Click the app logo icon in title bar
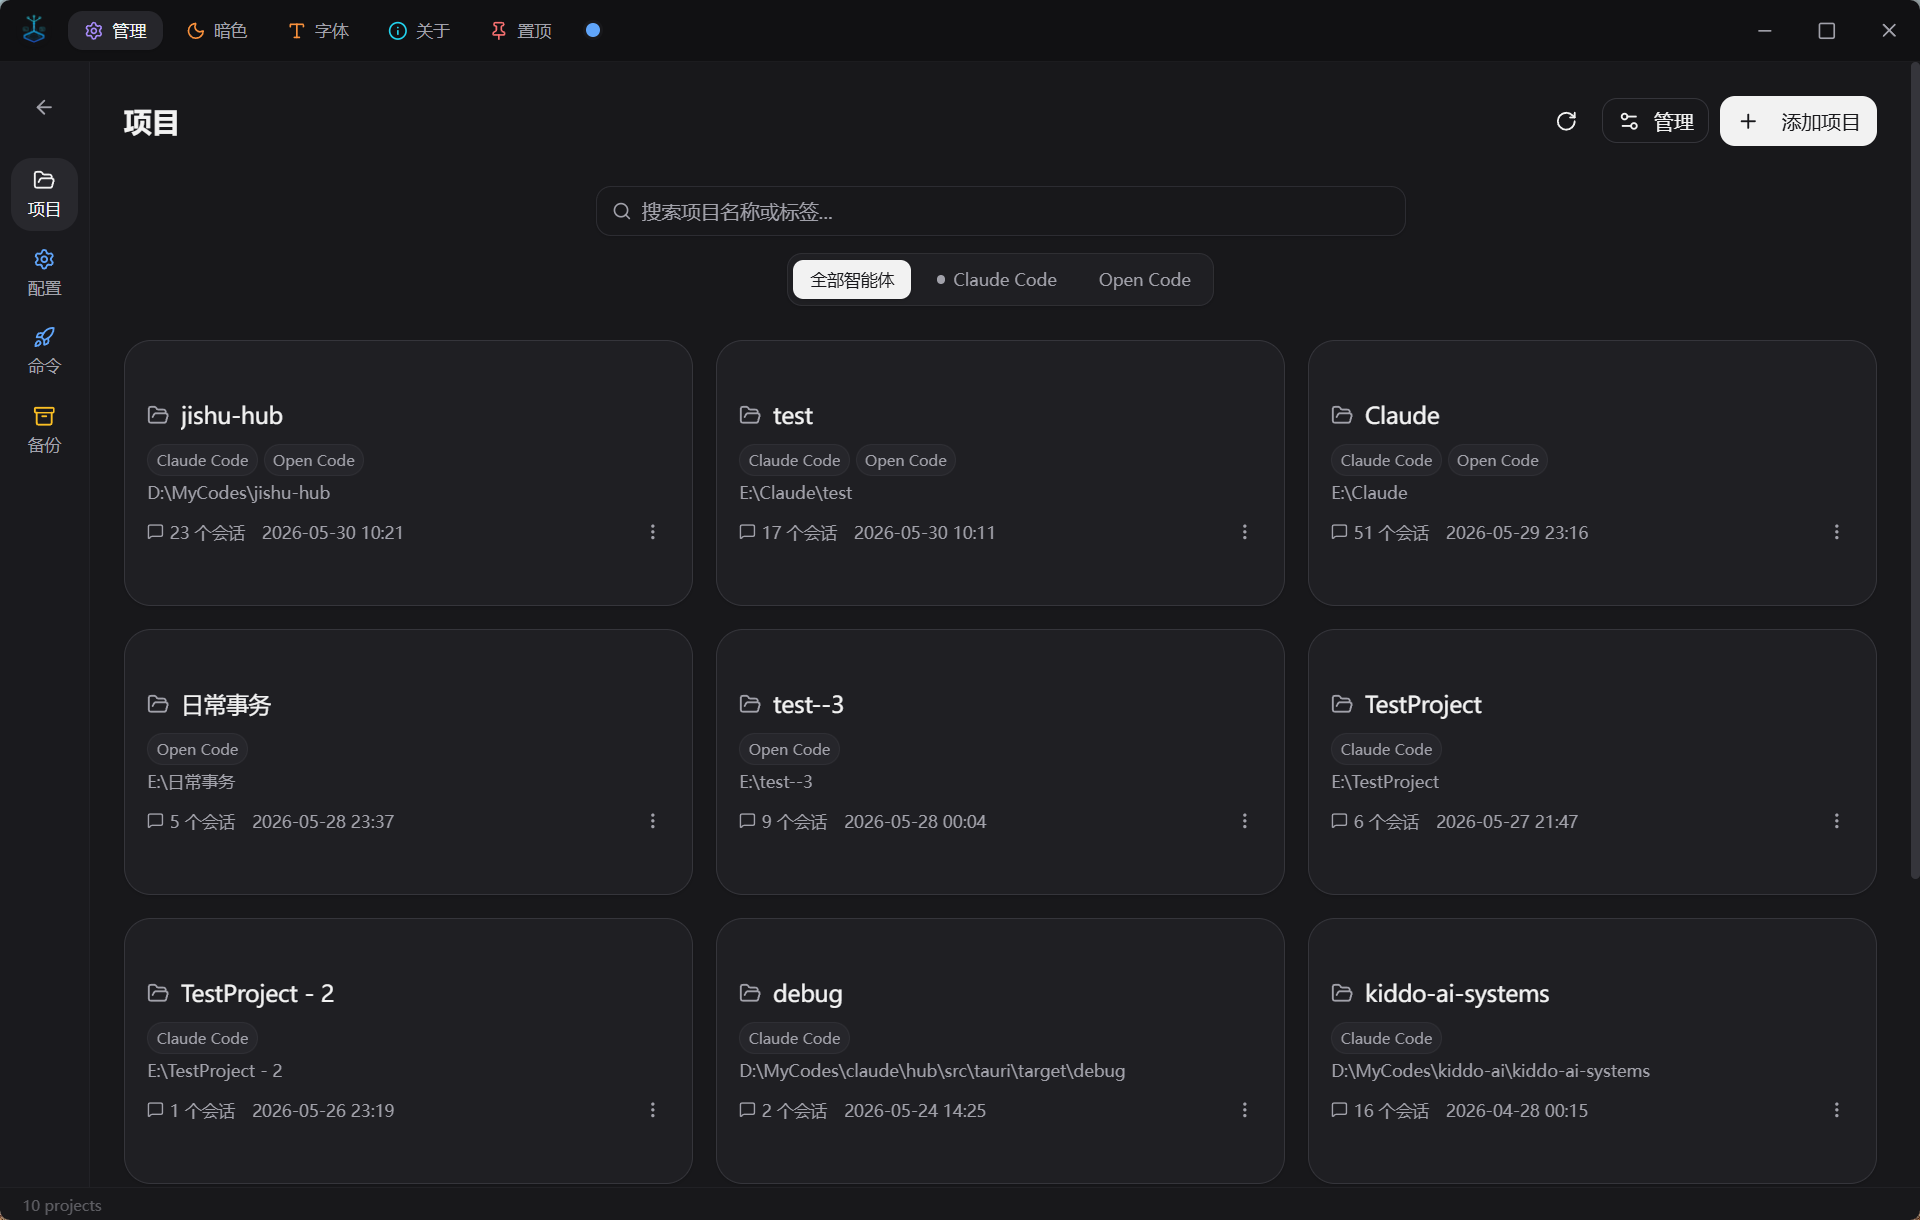The image size is (1920, 1220). [x=34, y=30]
